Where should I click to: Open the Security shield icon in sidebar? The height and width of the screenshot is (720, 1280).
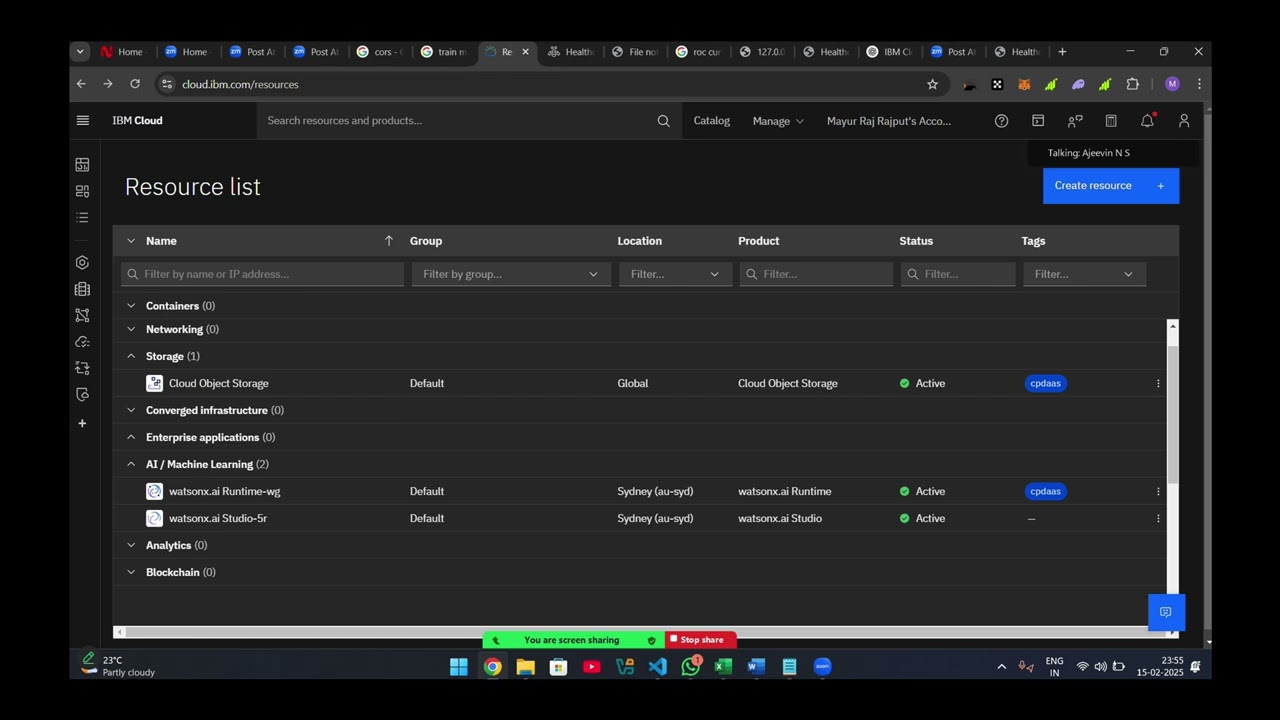(x=82, y=395)
